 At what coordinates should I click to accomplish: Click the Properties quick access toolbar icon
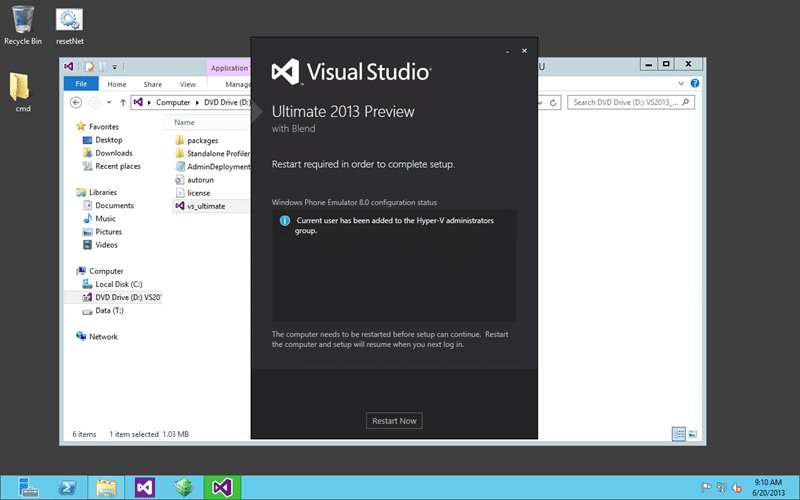(x=90, y=67)
